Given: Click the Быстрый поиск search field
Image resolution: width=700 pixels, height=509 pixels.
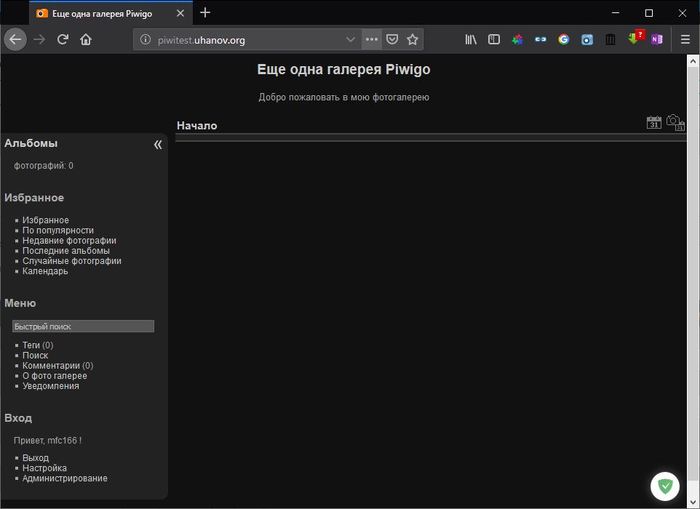Looking at the screenshot, I should pos(83,326).
